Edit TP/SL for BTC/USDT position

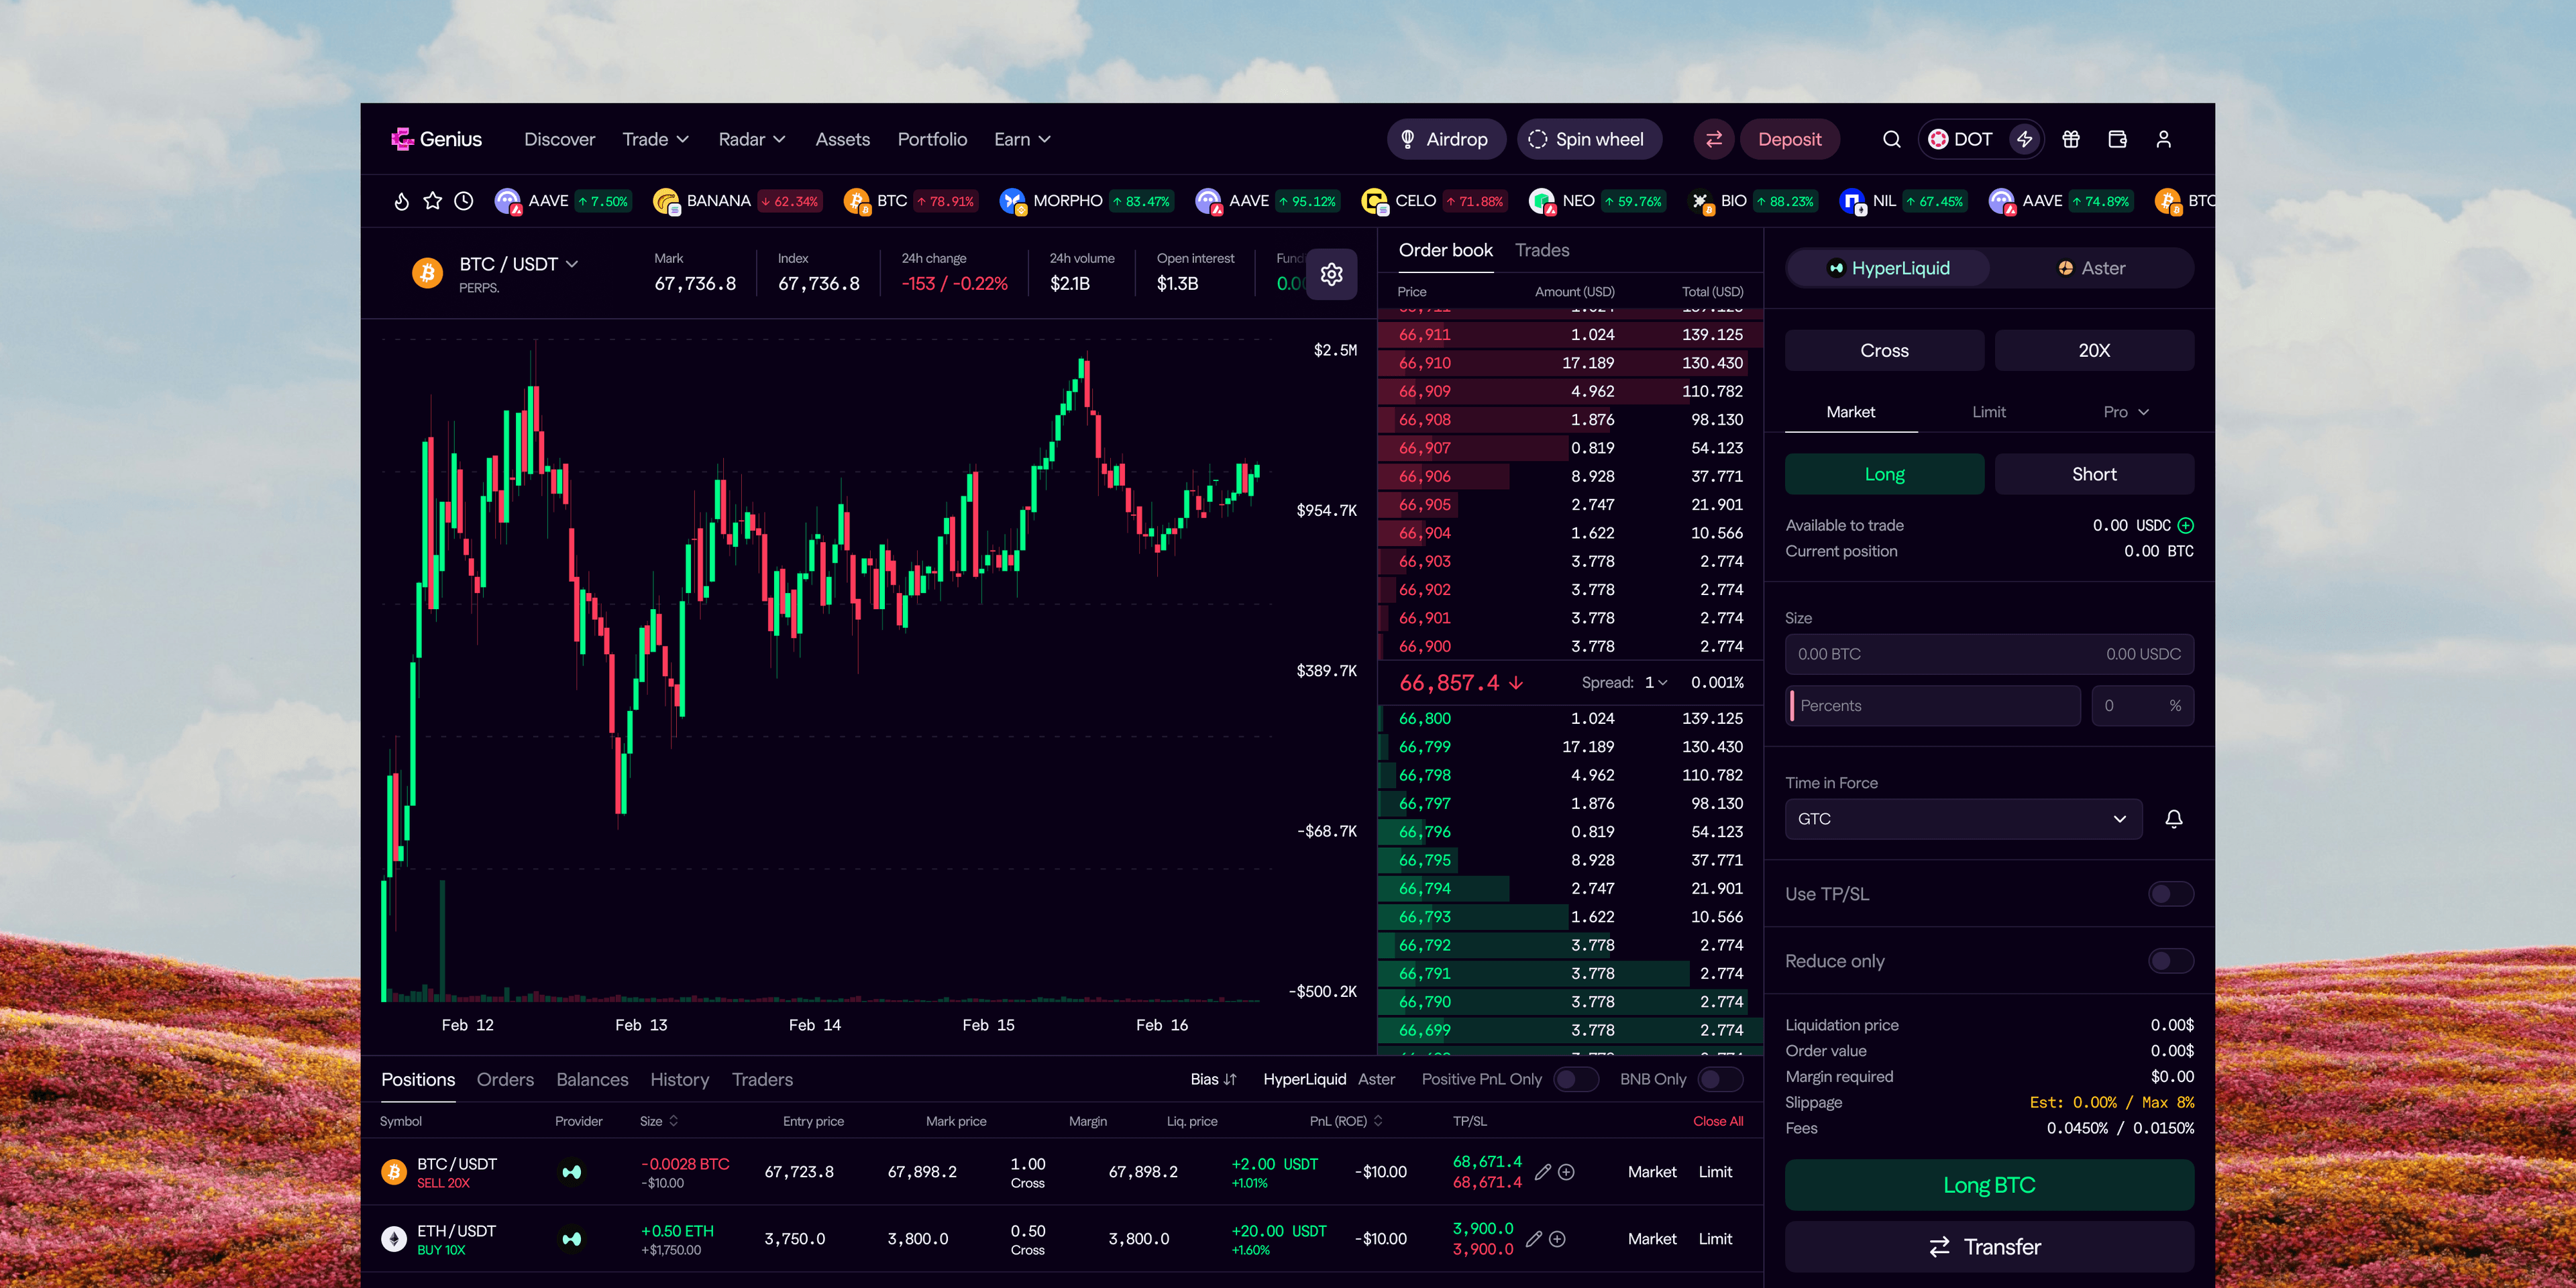pyautogui.click(x=1542, y=1172)
